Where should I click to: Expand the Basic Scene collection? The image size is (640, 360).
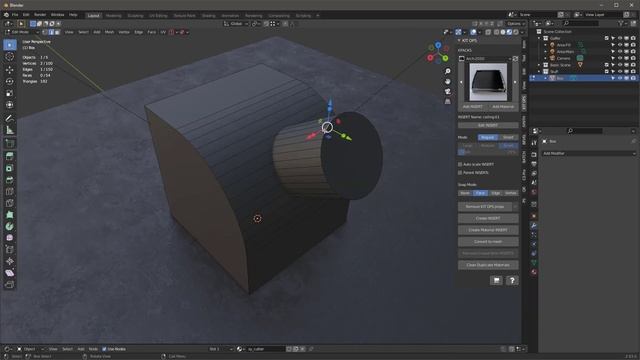coord(539,65)
